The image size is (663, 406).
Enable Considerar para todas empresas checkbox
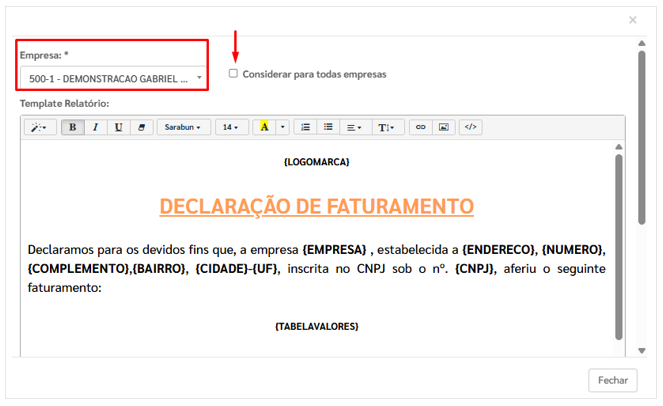click(x=233, y=74)
